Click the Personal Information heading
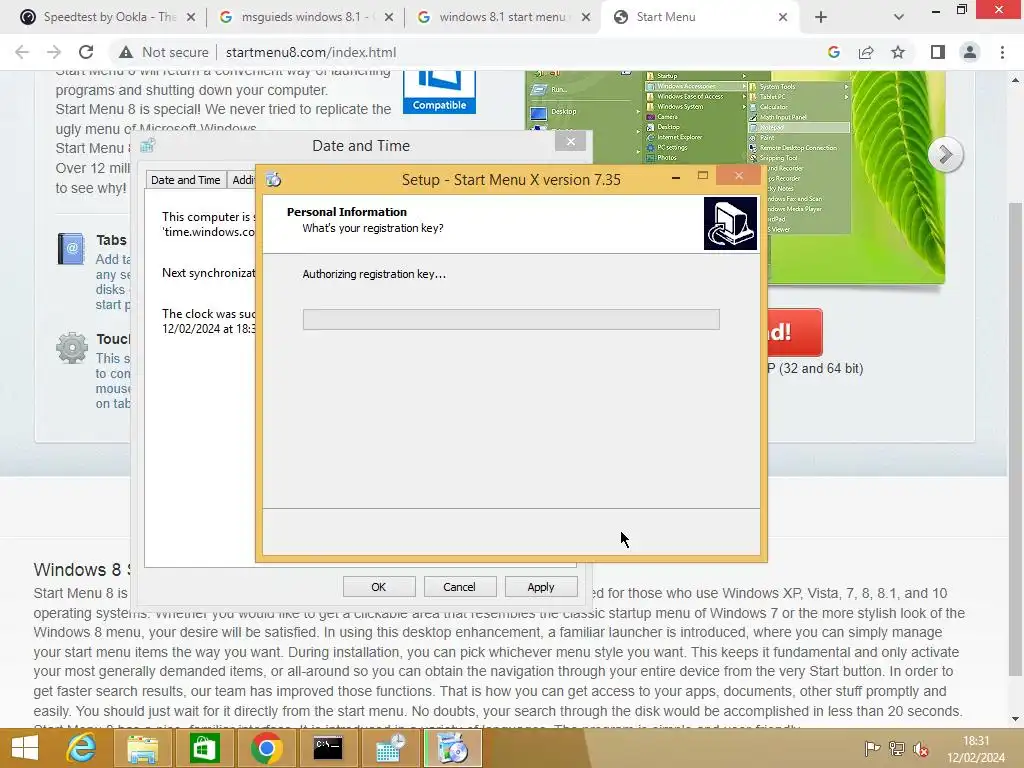The image size is (1024, 768). tap(347, 212)
